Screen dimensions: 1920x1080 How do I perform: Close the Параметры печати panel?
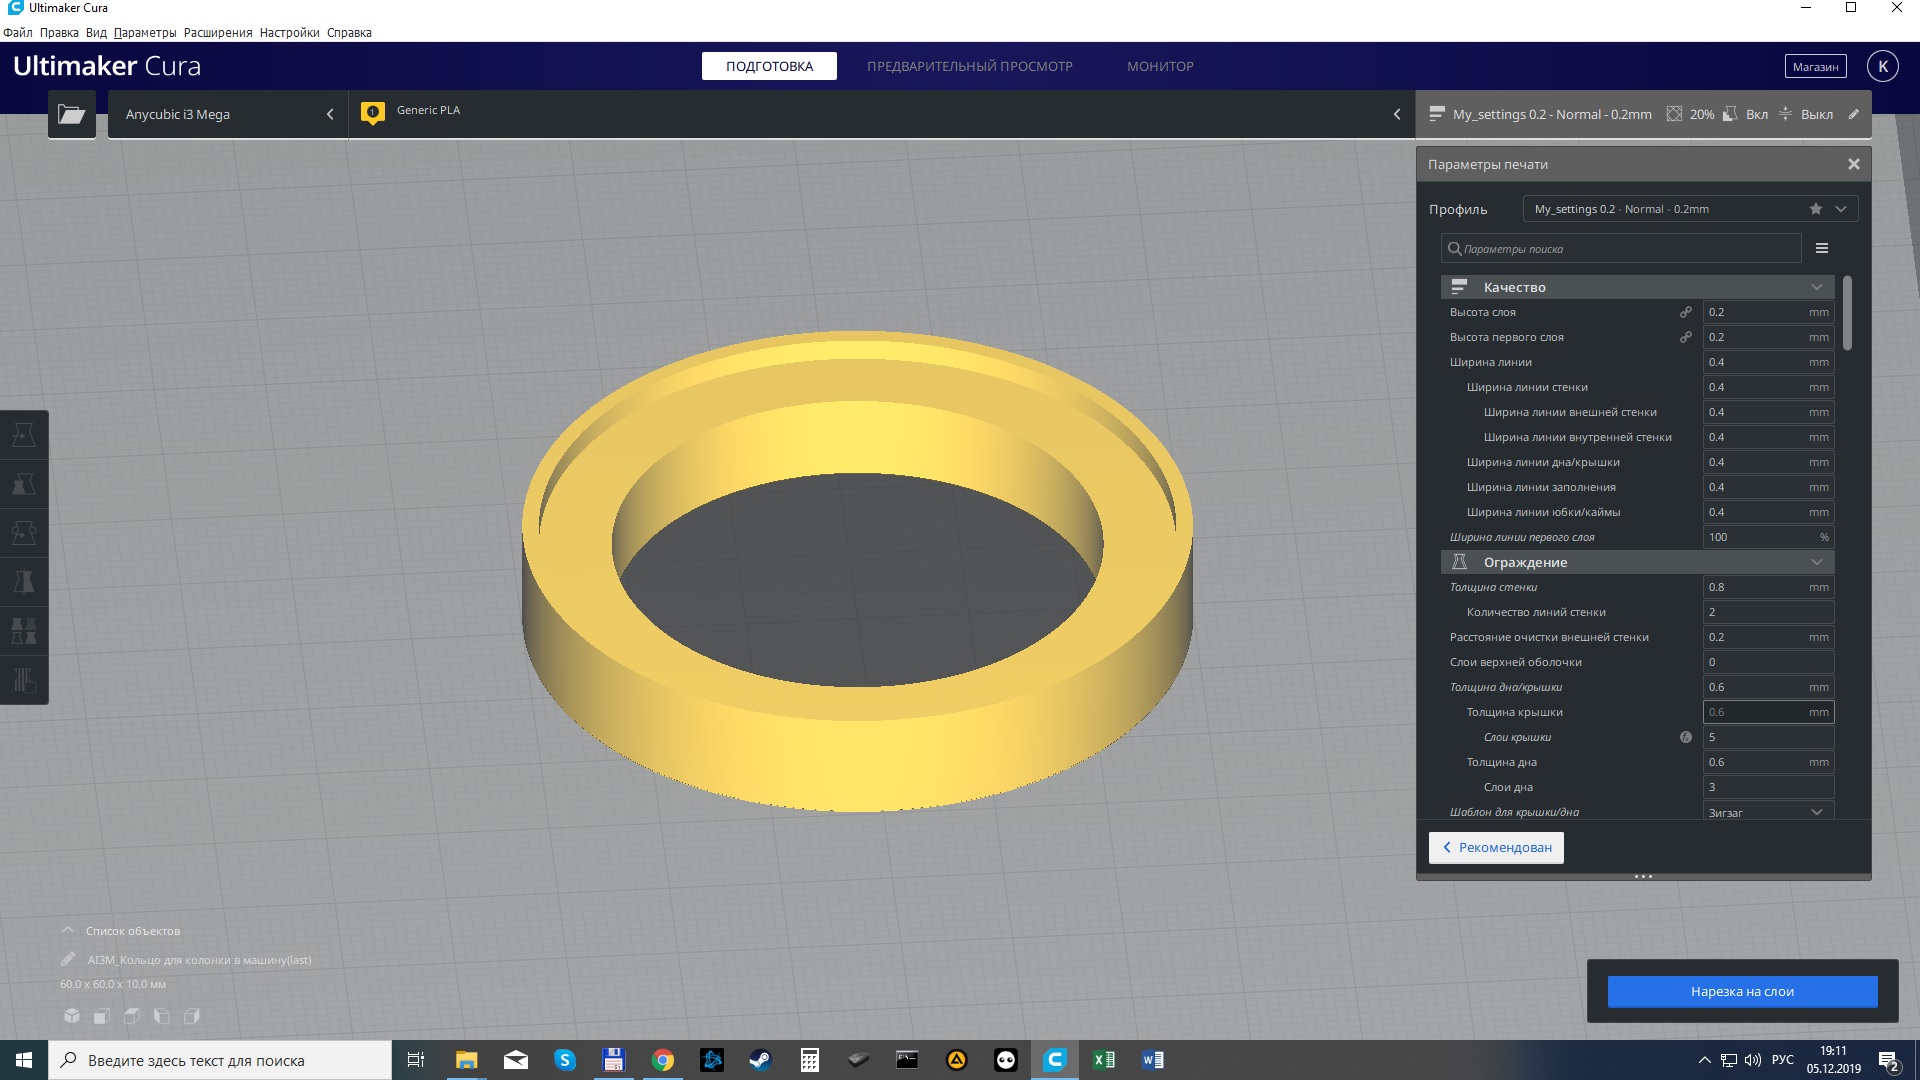pyautogui.click(x=1854, y=164)
